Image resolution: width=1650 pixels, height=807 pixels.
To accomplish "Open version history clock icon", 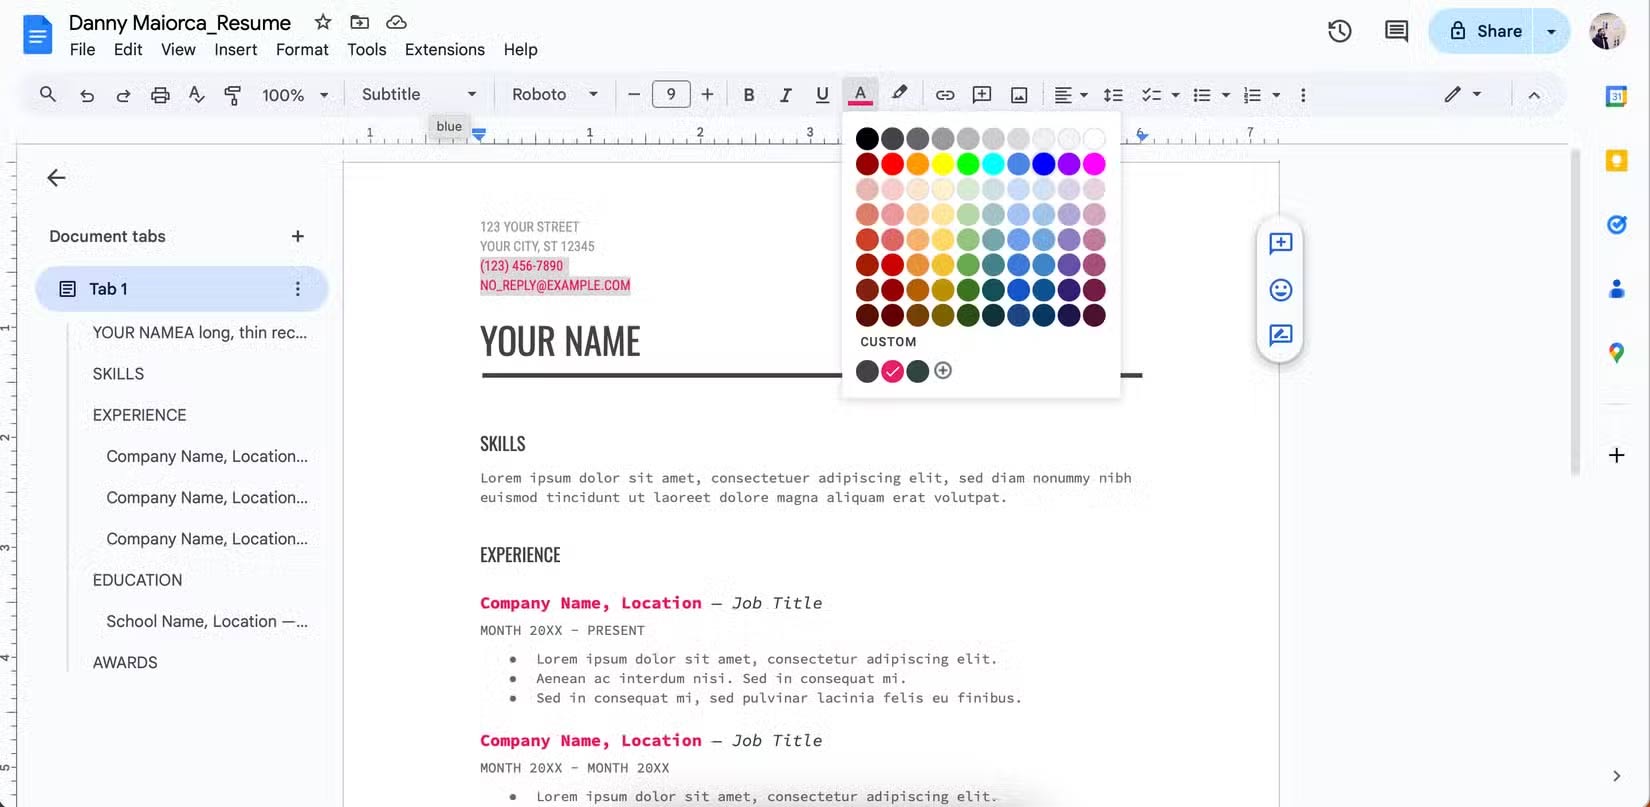I will click(1339, 31).
